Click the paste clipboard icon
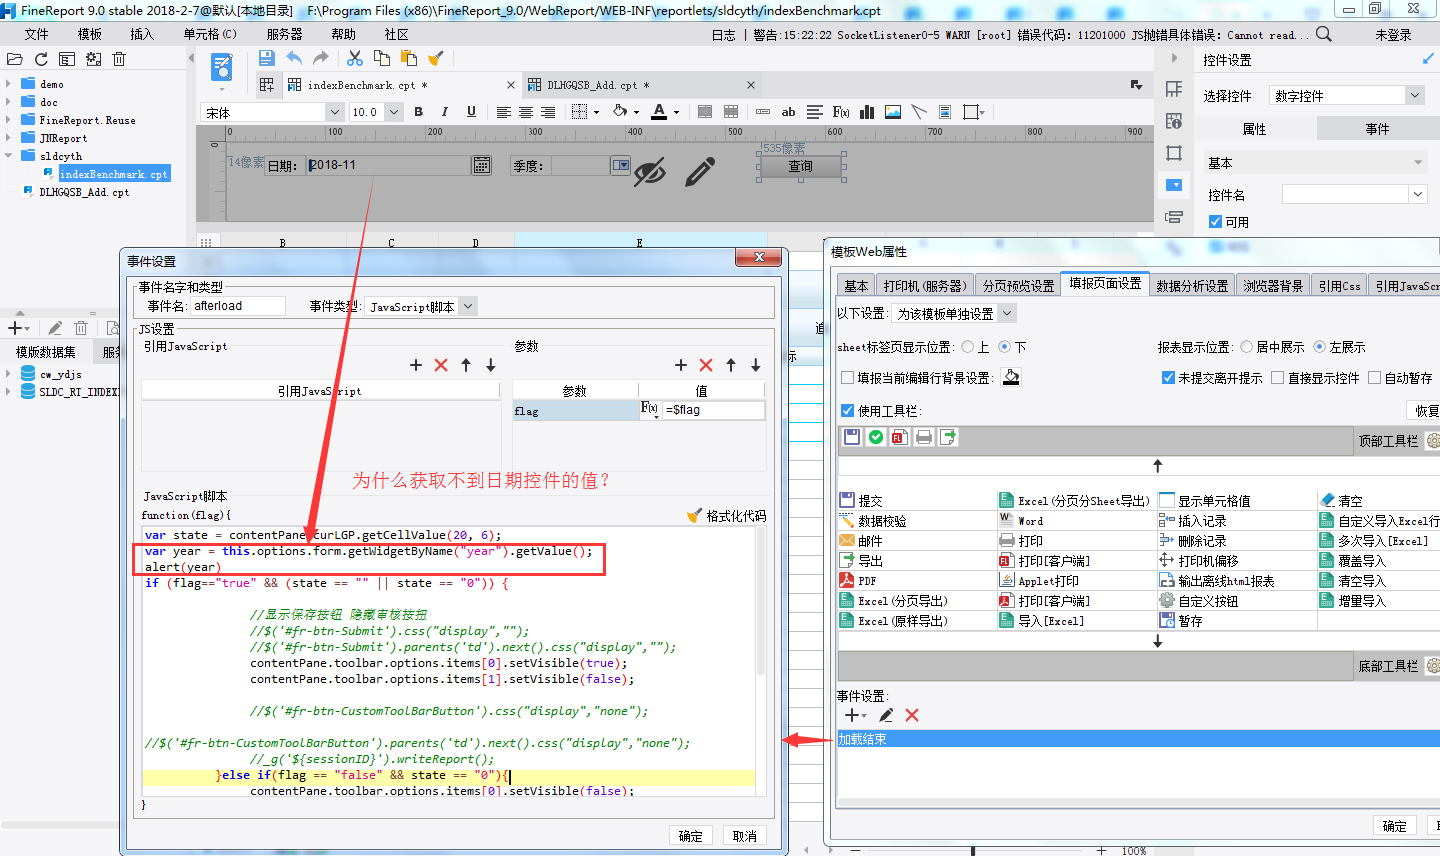Viewport: 1440px width, 856px height. [x=408, y=58]
